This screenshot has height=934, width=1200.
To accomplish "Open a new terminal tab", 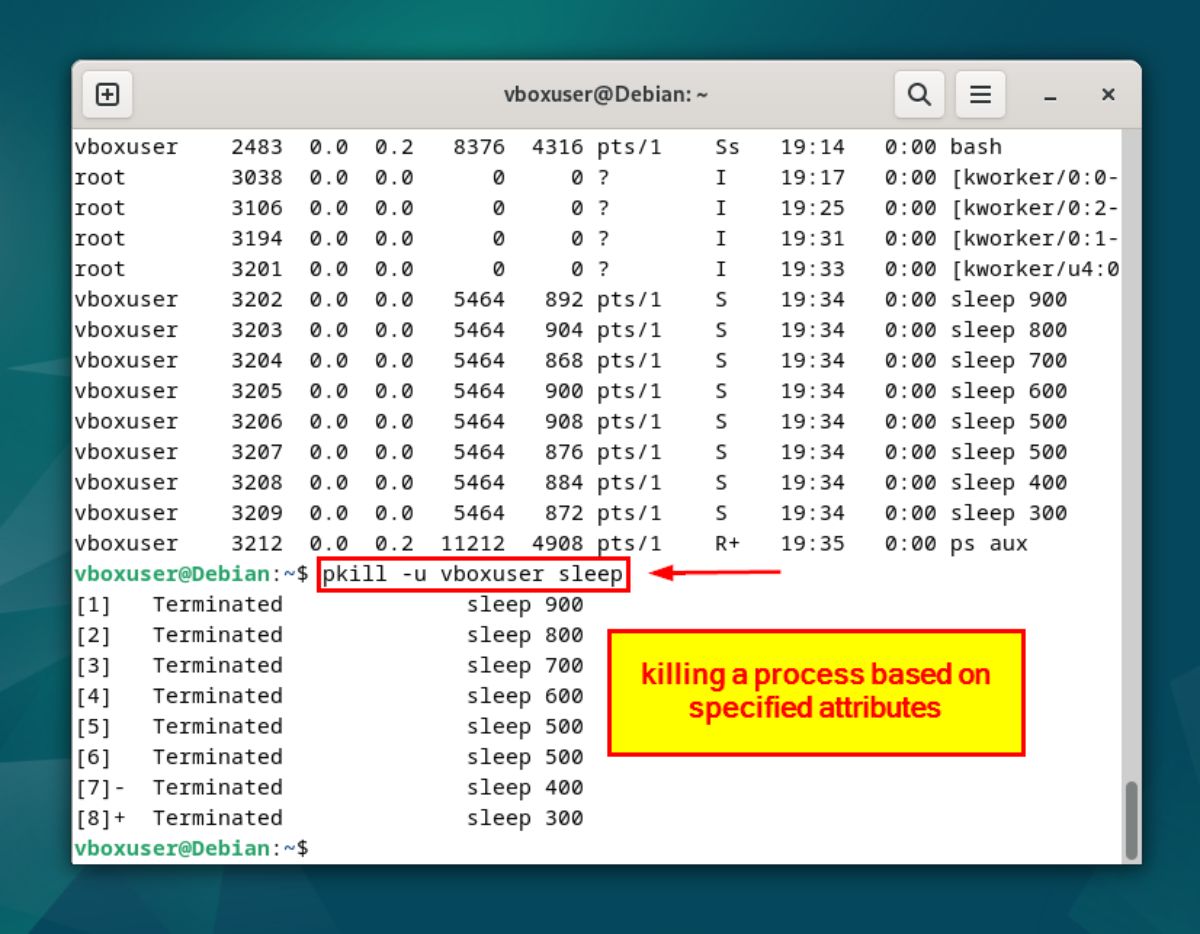I will (x=107, y=94).
